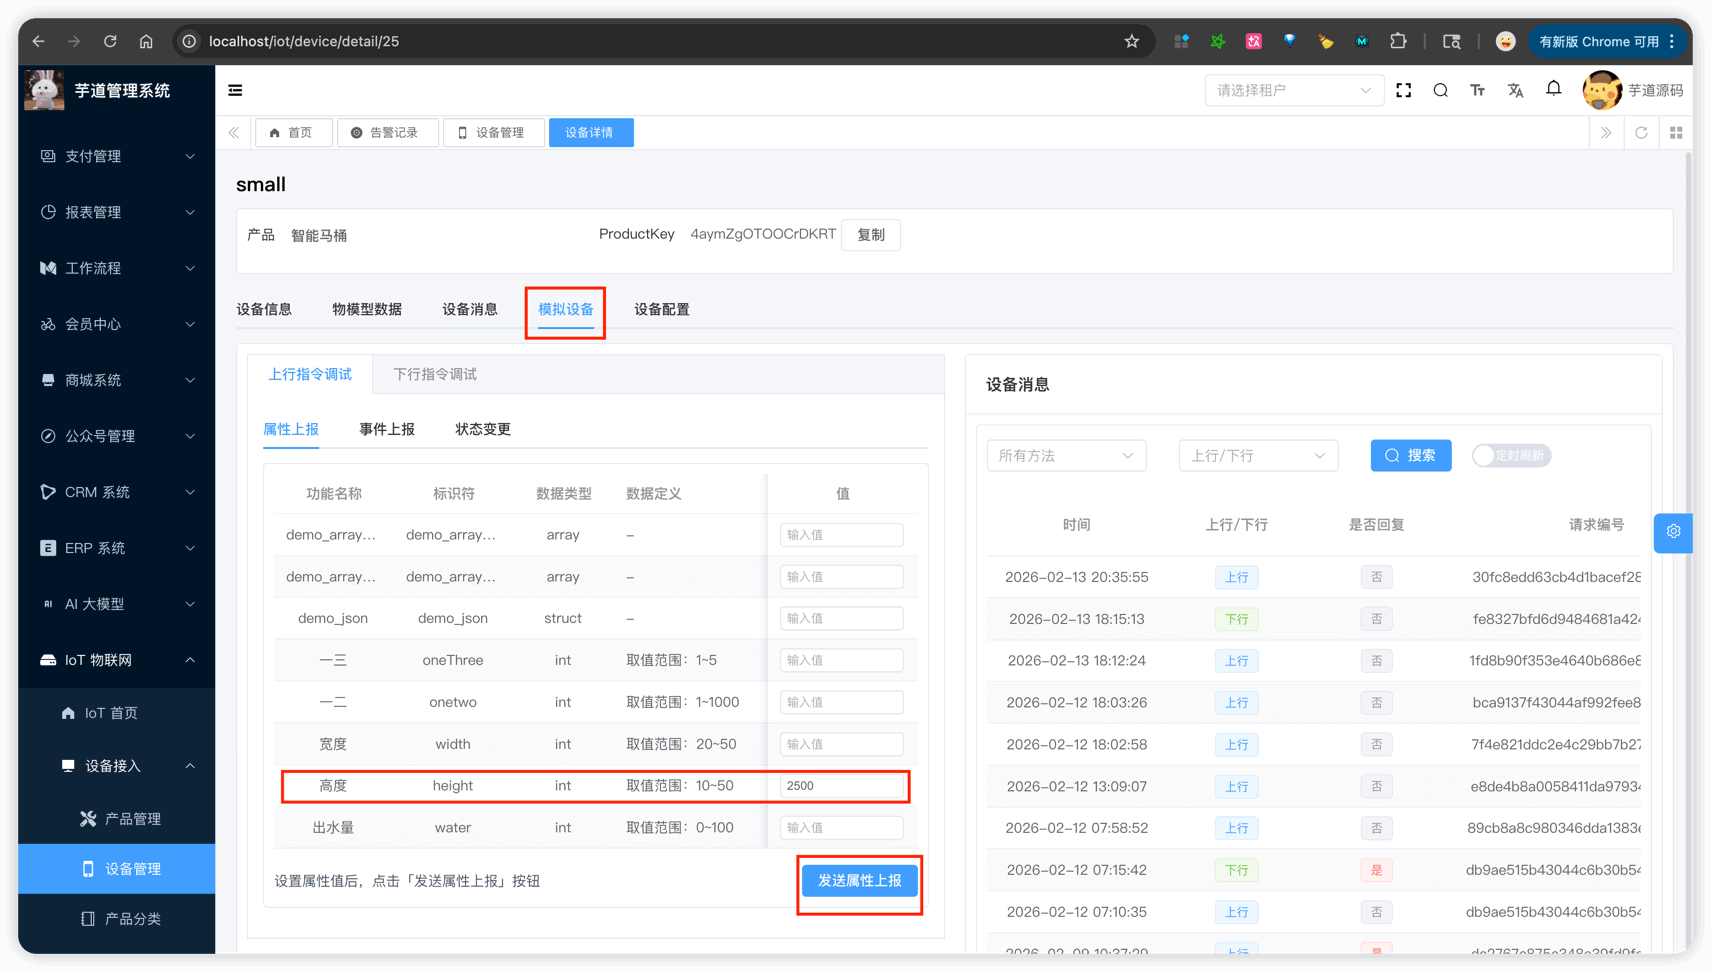Adjust font size via the Tt icon
Image resolution: width=1711 pixels, height=972 pixels.
1478,90
